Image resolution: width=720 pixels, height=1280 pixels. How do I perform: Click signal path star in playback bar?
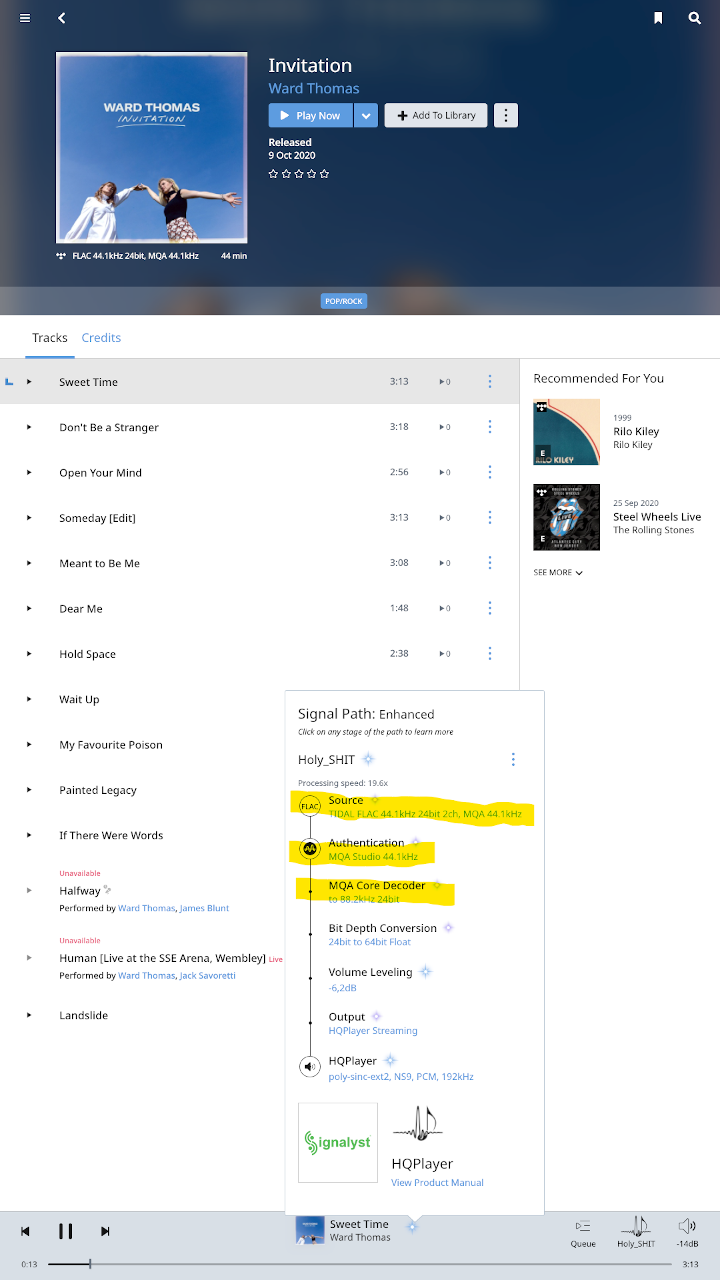[x=412, y=1226]
